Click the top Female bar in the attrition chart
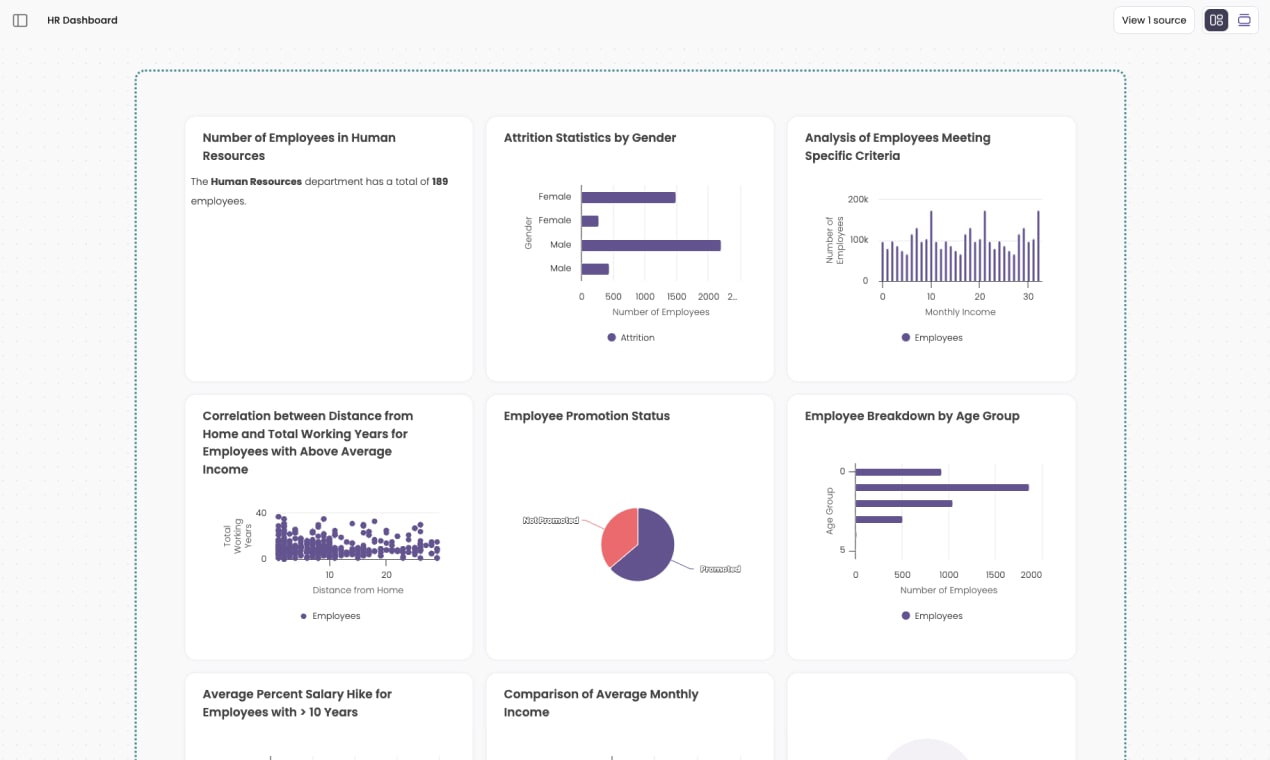The image size is (1270, 760). tap(628, 197)
